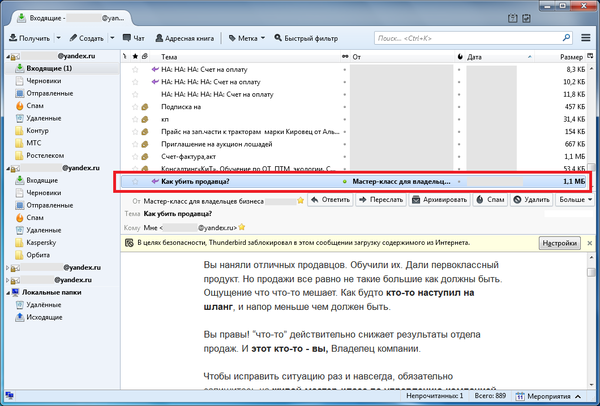Open the application menu (hamburger) button
This screenshot has width=600, height=406.
586,38
